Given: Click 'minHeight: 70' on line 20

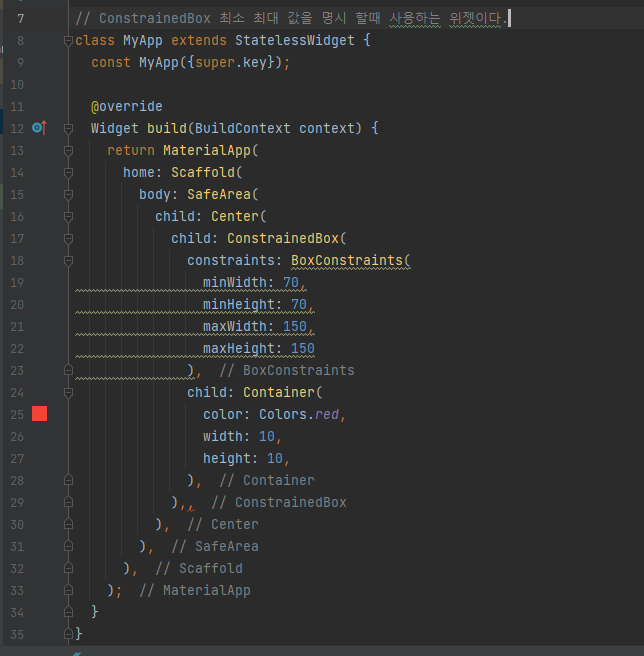Looking at the screenshot, I should click(255, 305).
